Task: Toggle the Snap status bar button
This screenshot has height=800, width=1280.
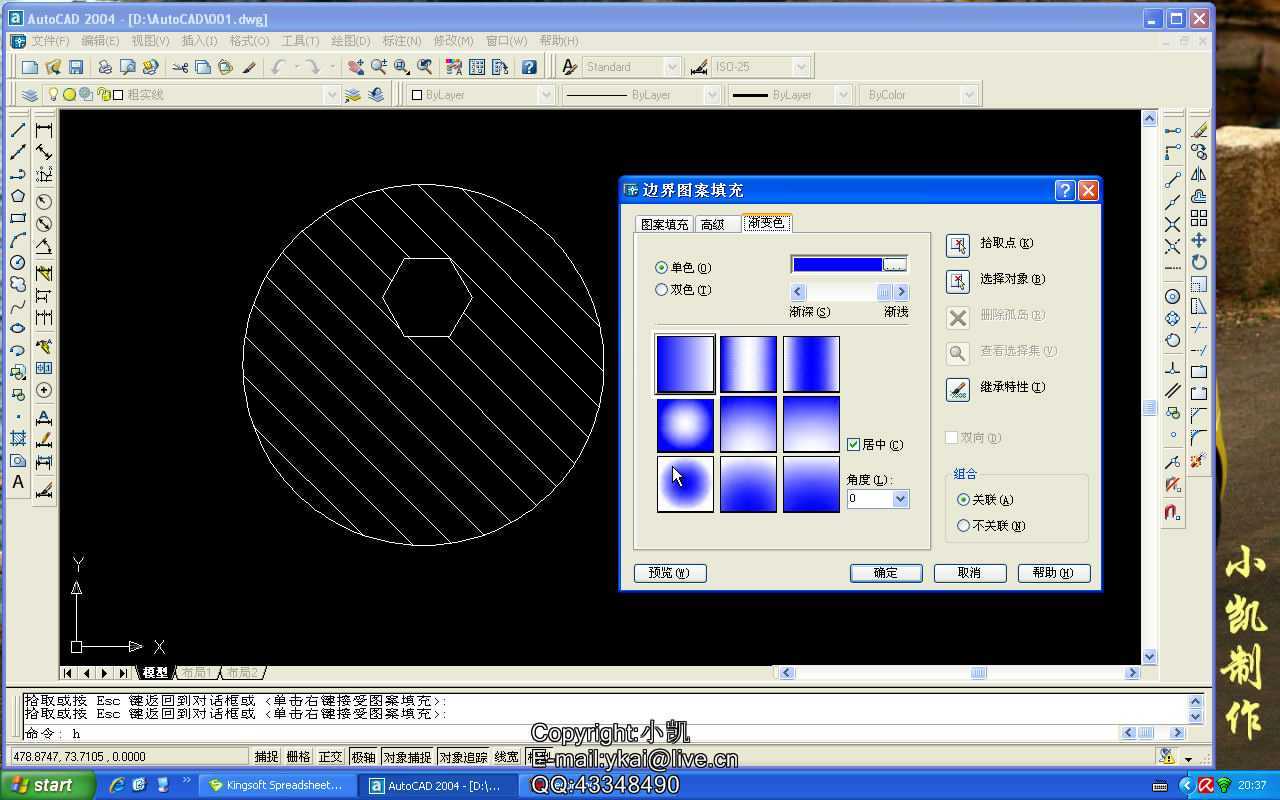Action: [x=266, y=757]
